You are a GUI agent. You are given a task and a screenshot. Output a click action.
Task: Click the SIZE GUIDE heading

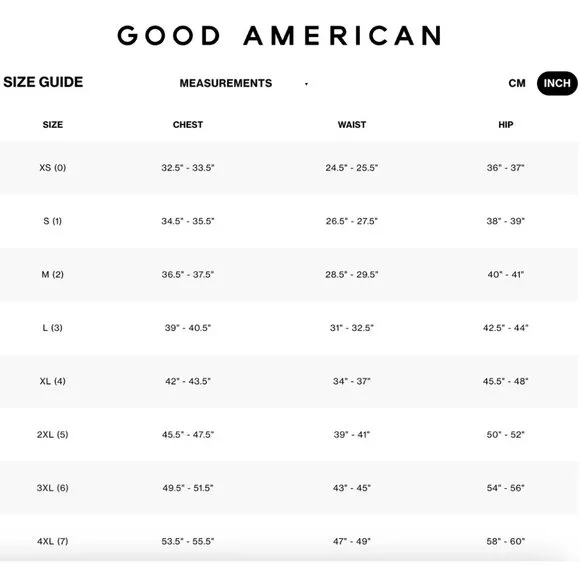(x=43, y=82)
